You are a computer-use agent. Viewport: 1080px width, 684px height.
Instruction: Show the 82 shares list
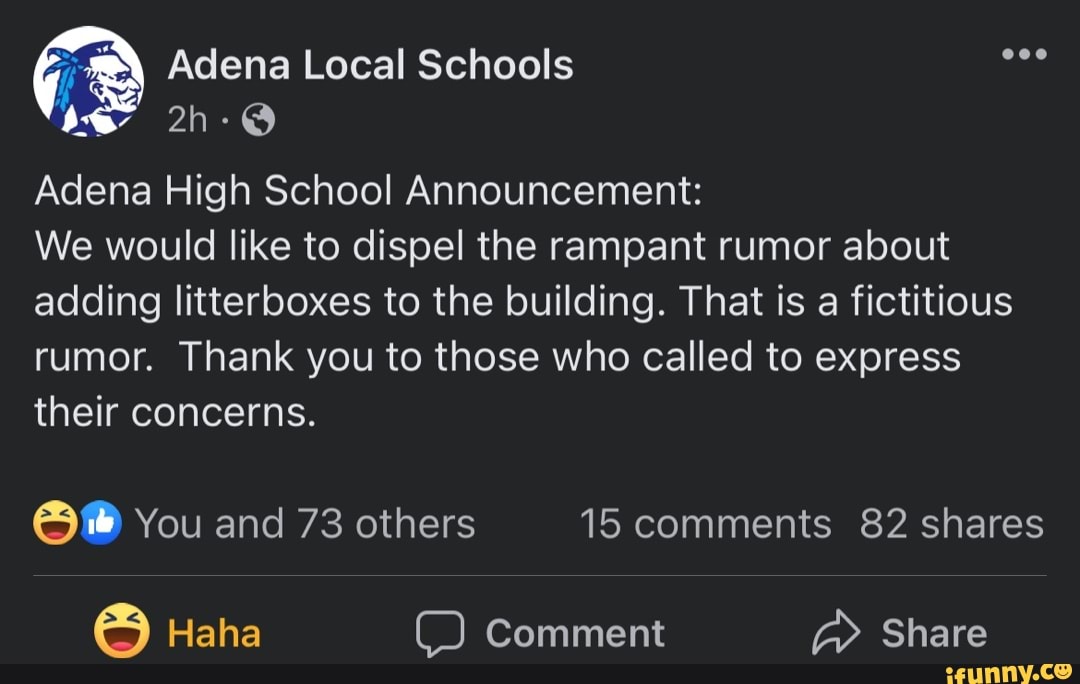tap(951, 524)
